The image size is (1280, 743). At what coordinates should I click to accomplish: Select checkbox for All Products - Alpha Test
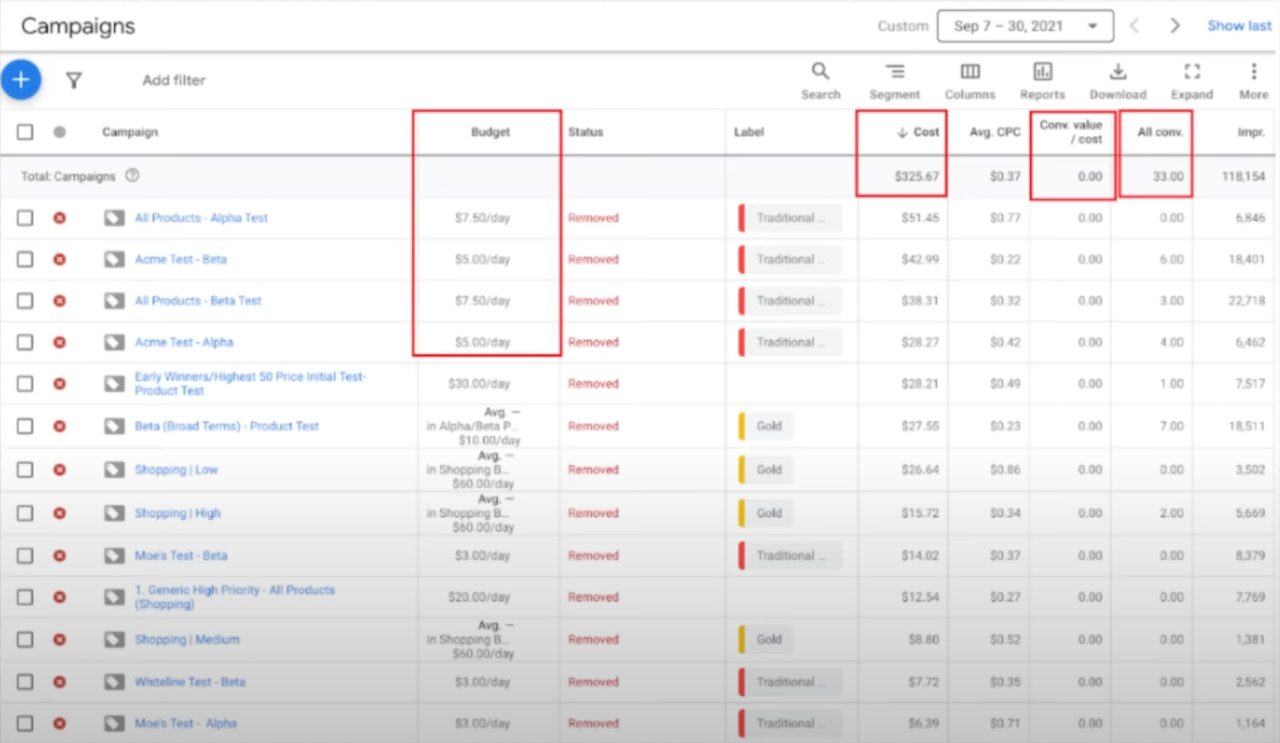pyautogui.click(x=25, y=218)
